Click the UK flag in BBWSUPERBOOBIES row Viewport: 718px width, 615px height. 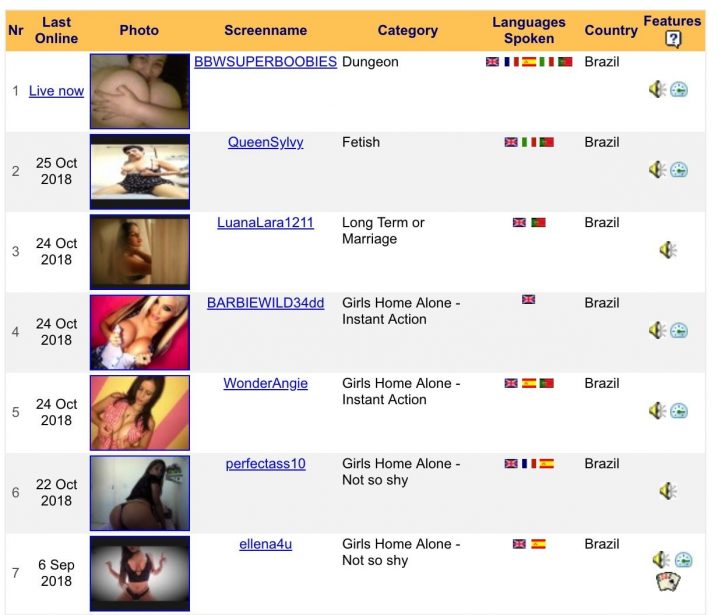[492, 62]
